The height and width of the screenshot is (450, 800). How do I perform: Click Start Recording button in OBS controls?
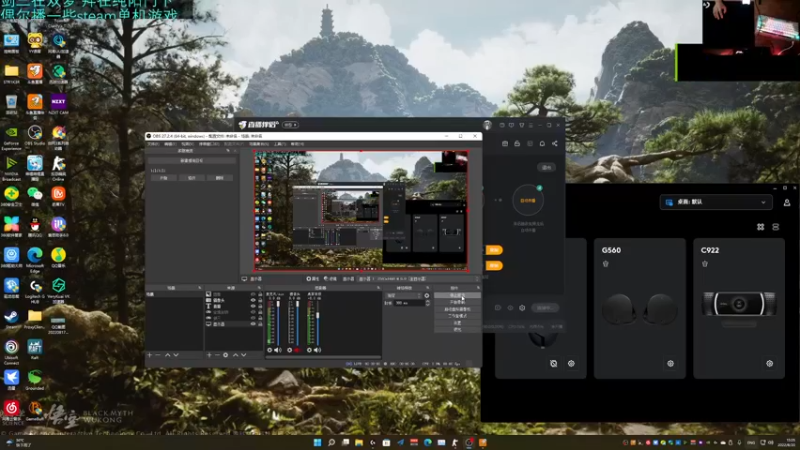click(457, 302)
